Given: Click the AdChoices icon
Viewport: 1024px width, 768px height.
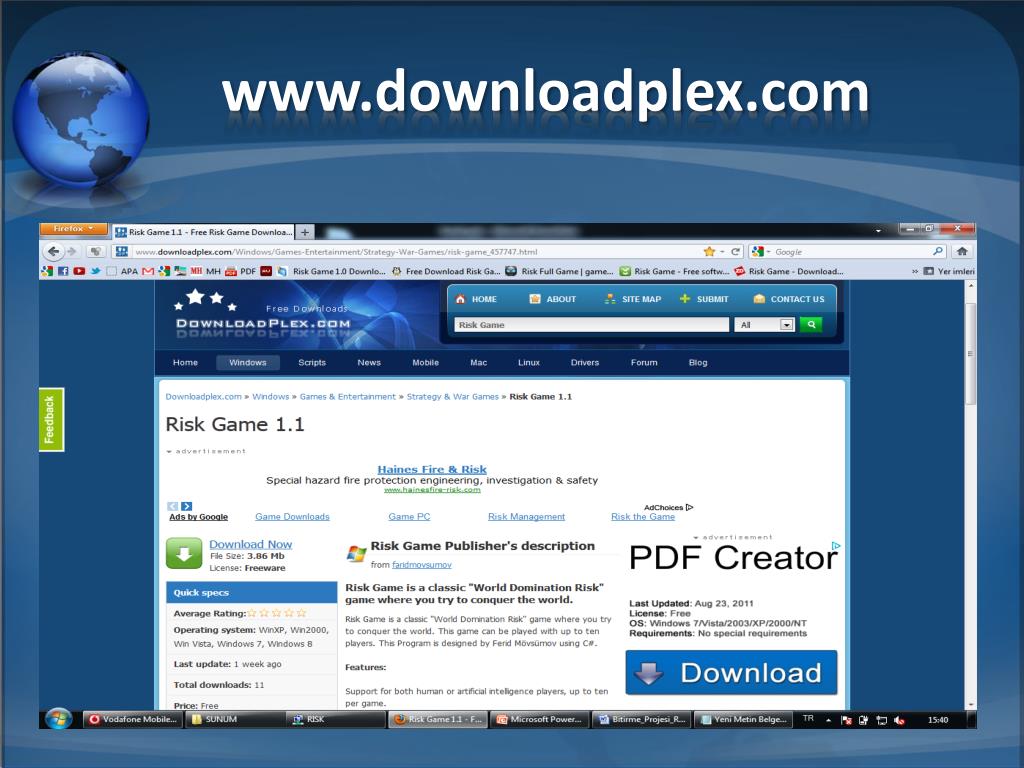Looking at the screenshot, I should click(x=689, y=507).
